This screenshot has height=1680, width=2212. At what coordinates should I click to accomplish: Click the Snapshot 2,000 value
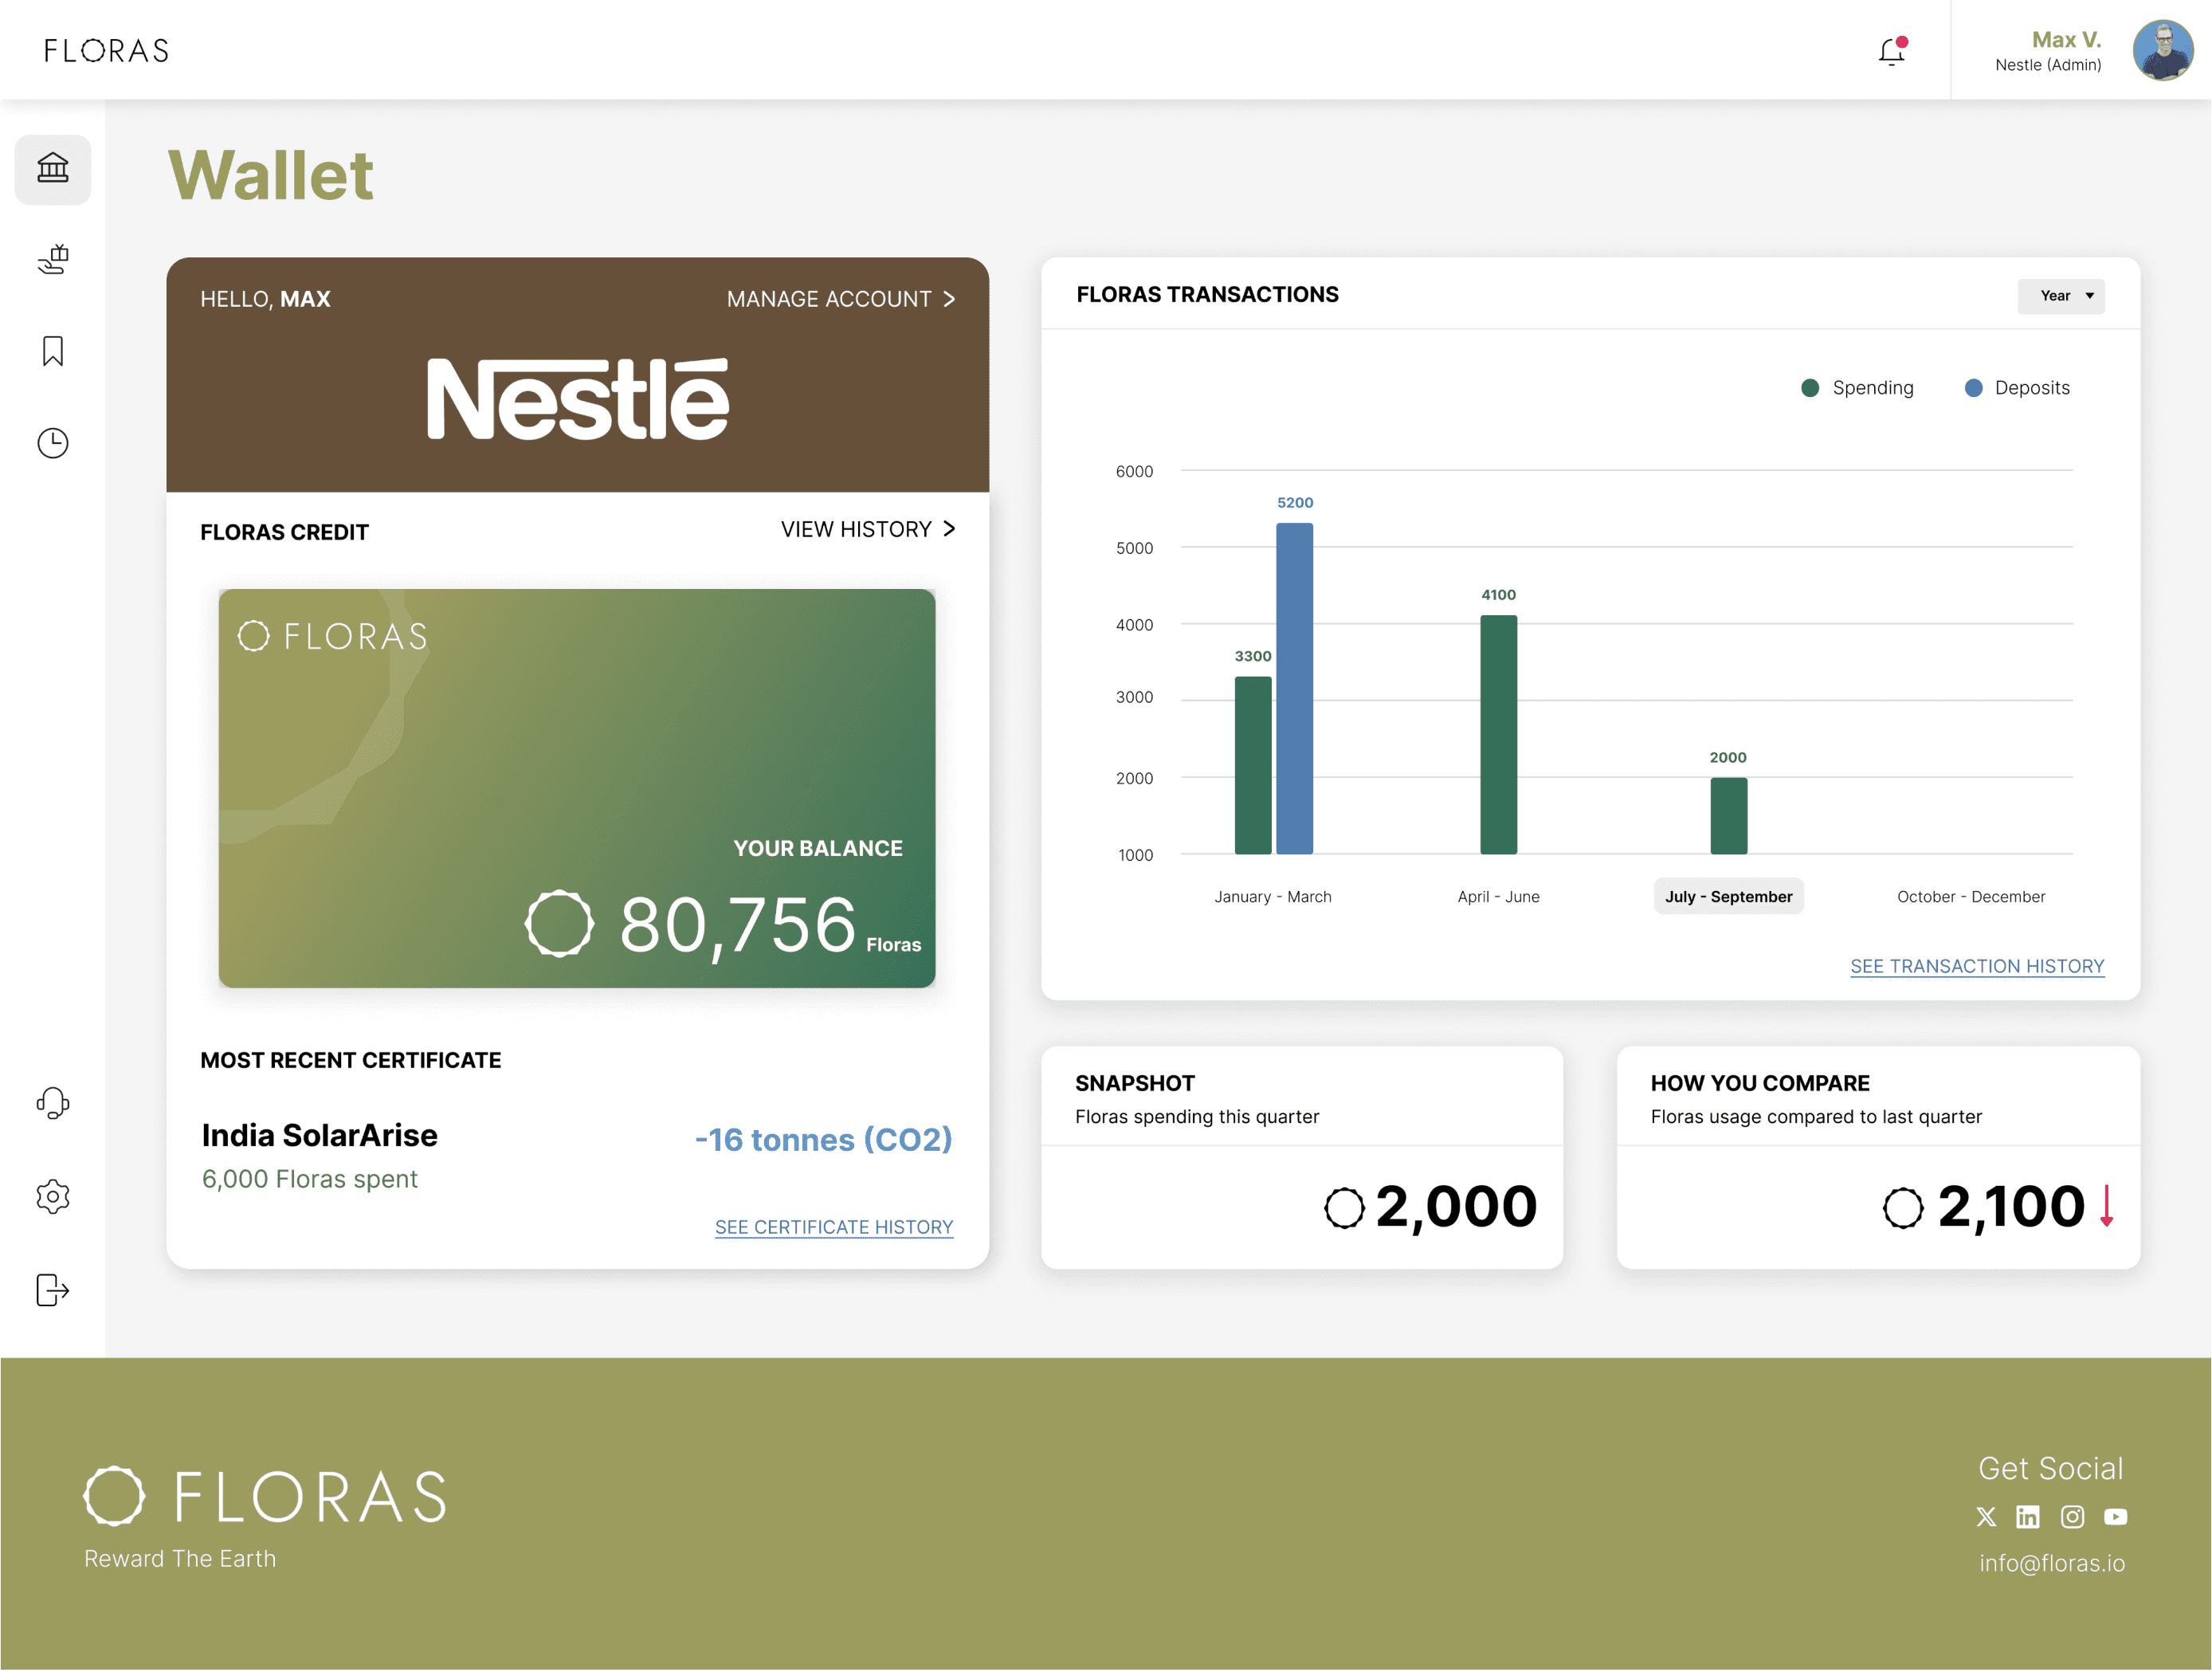[1456, 1207]
